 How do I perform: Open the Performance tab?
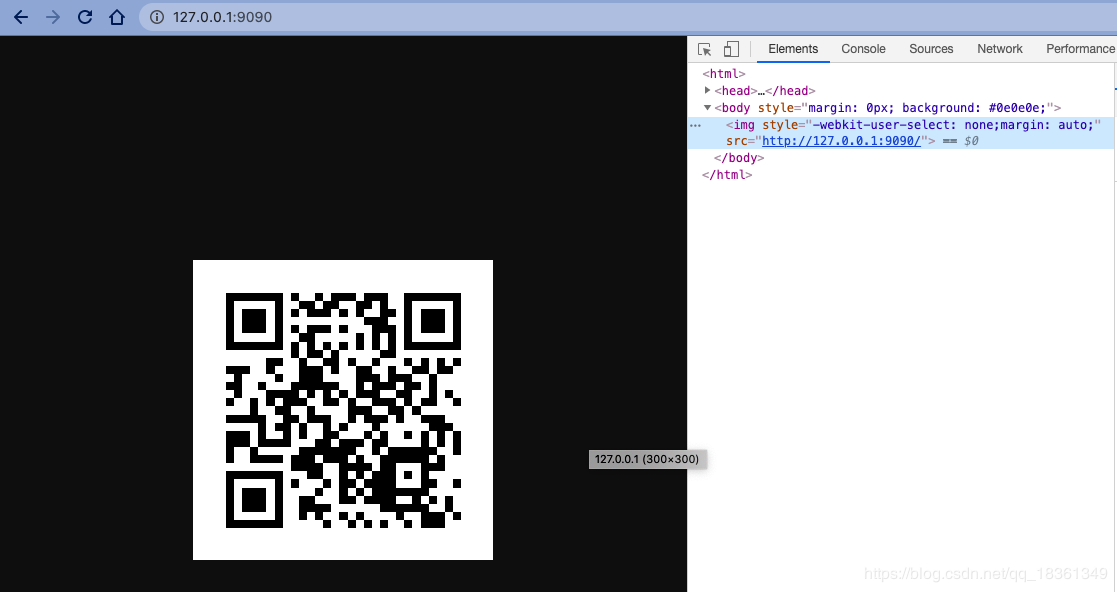1079,49
